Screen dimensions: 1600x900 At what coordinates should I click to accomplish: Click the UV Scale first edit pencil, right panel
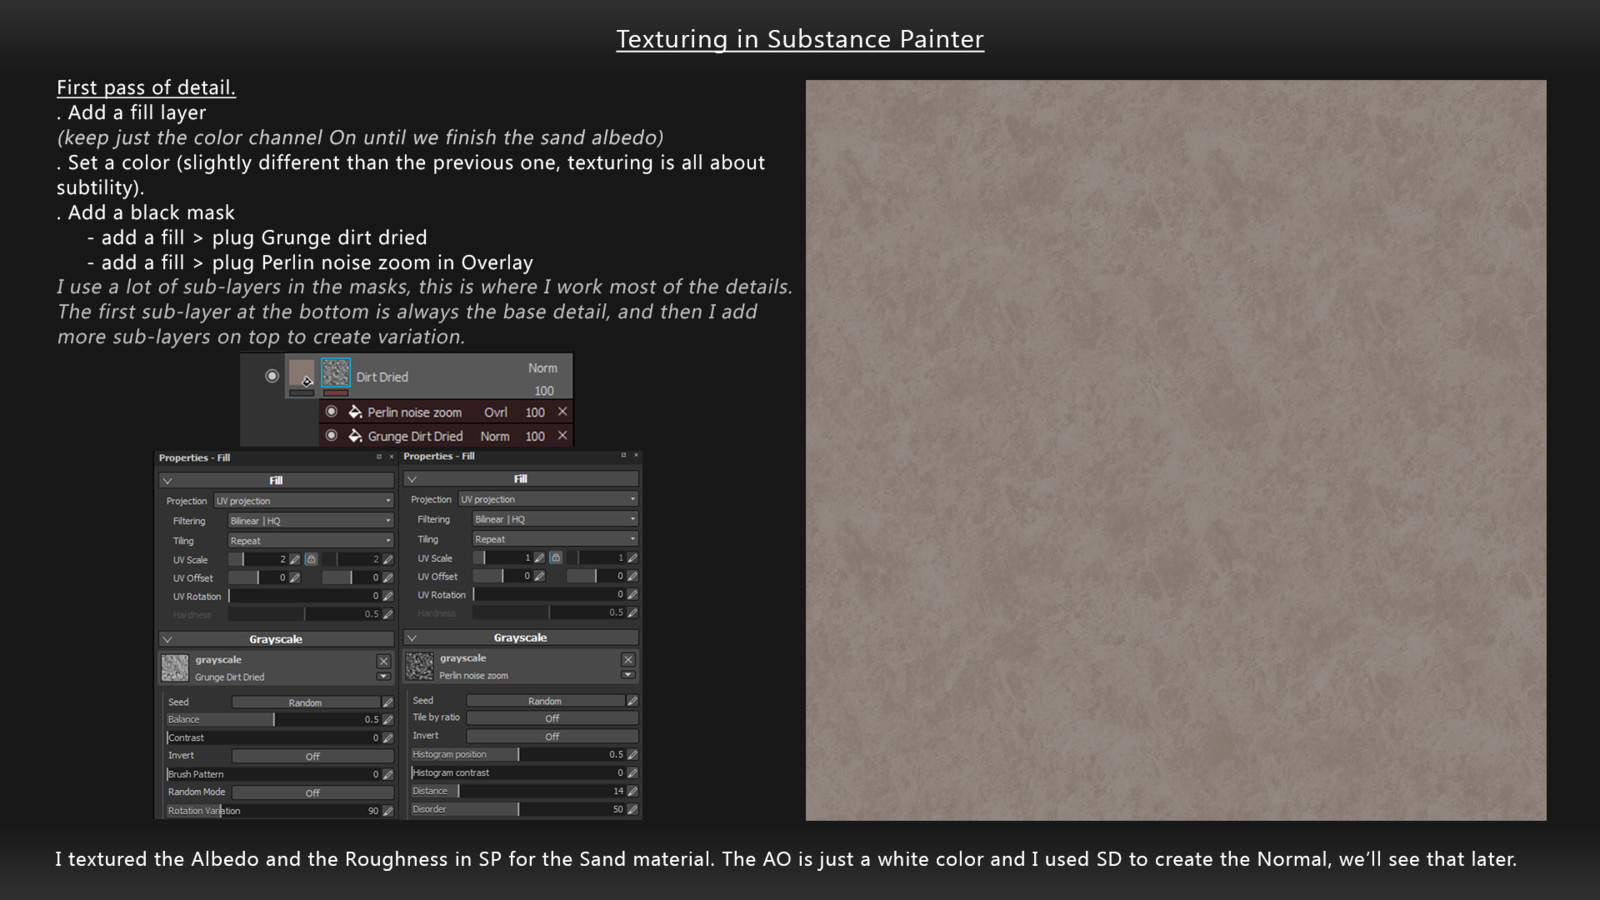539,557
